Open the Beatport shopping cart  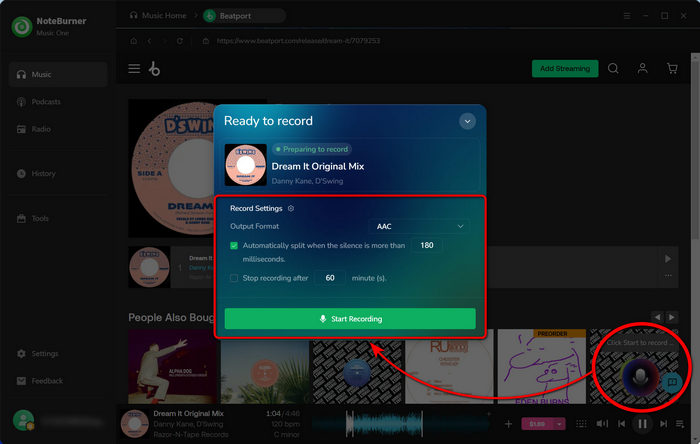672,68
